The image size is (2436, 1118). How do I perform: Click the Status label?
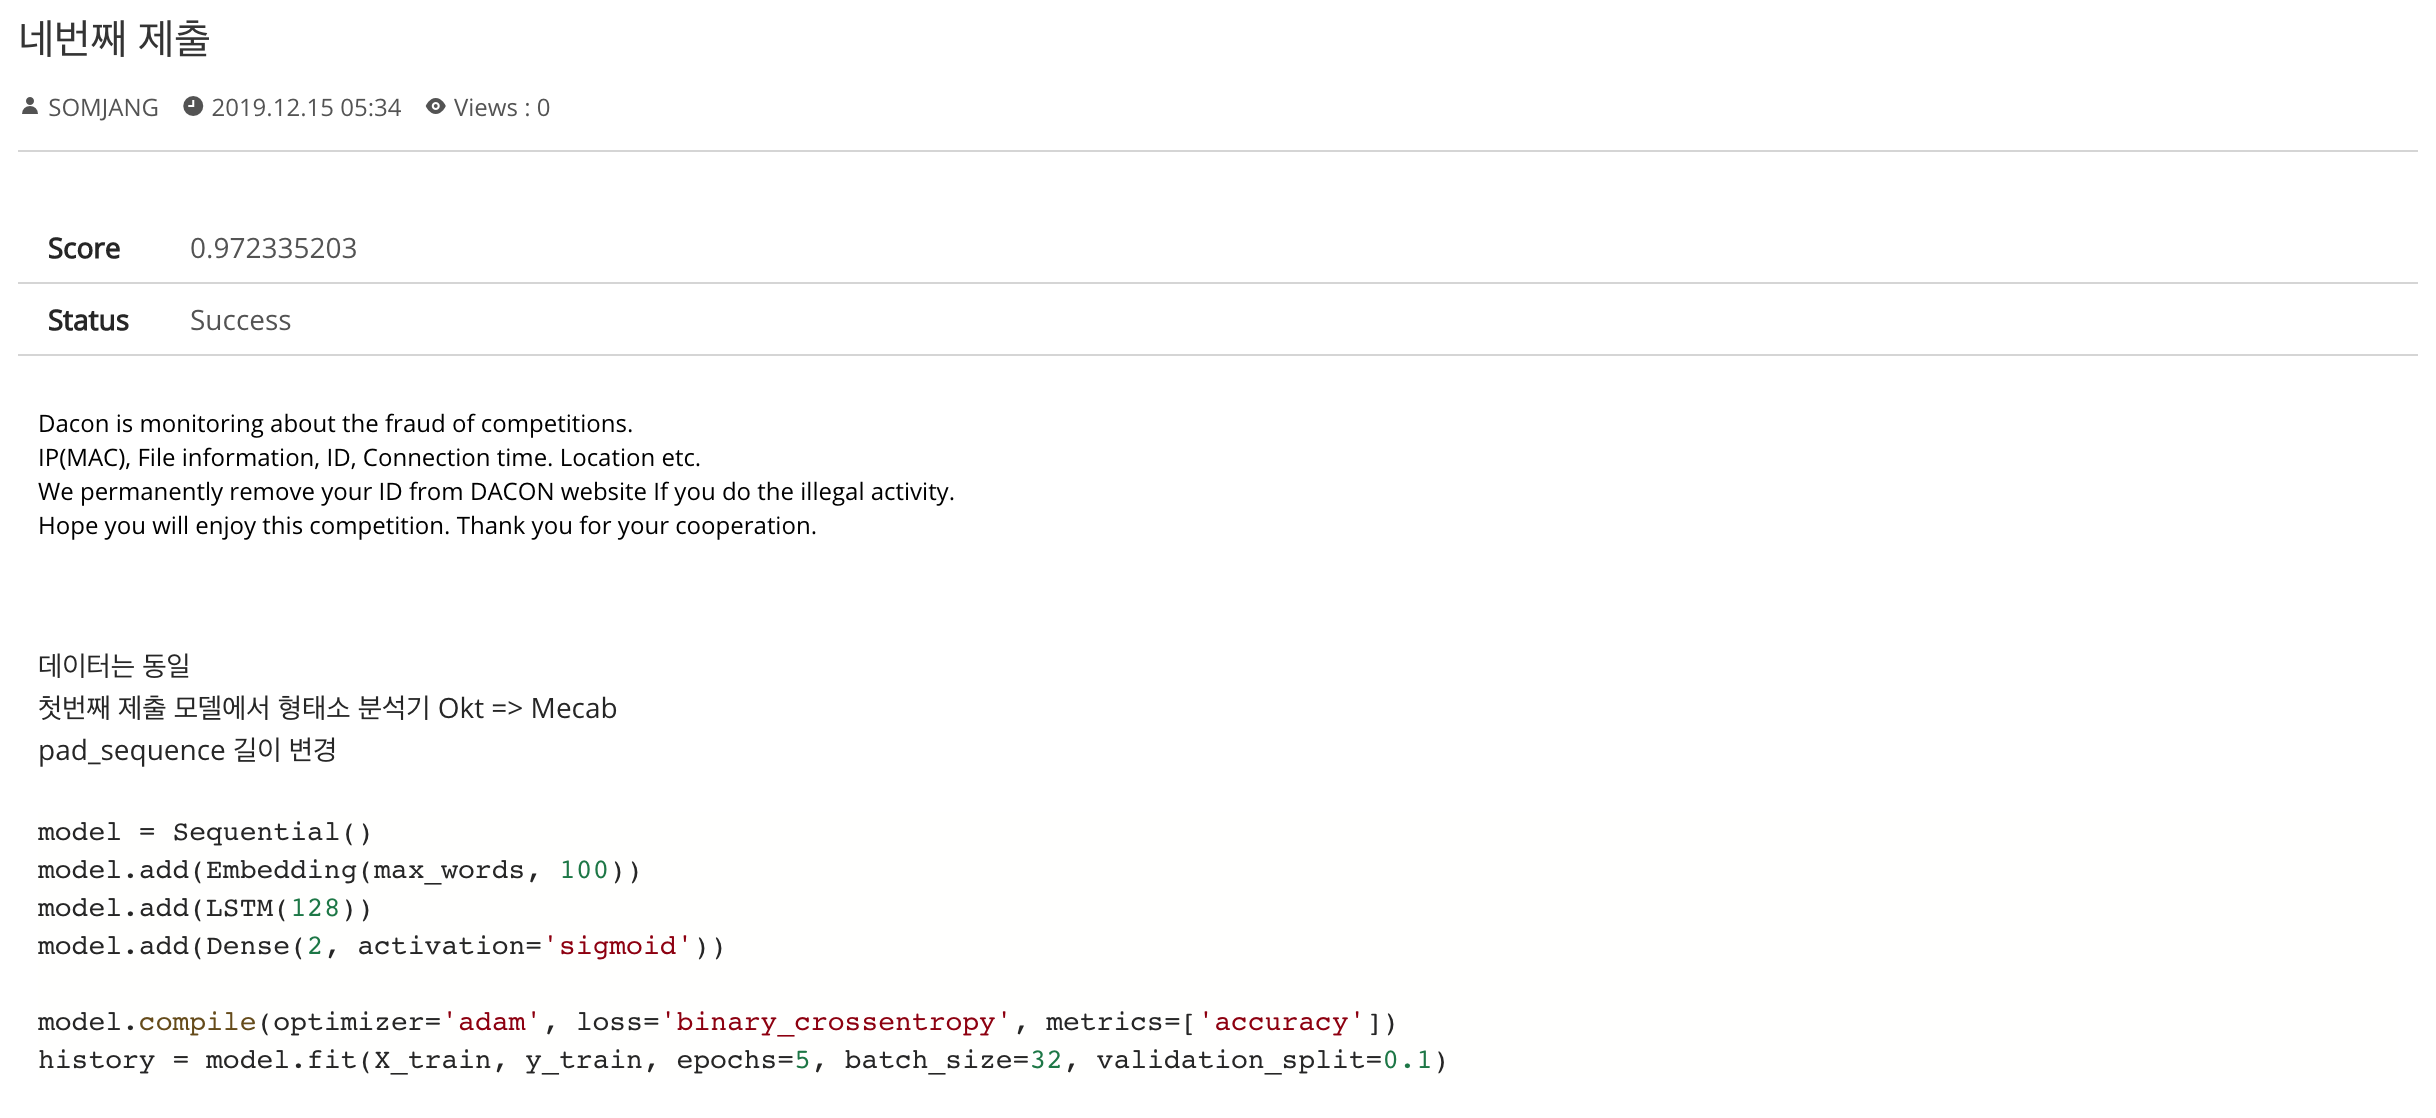pyautogui.click(x=88, y=320)
